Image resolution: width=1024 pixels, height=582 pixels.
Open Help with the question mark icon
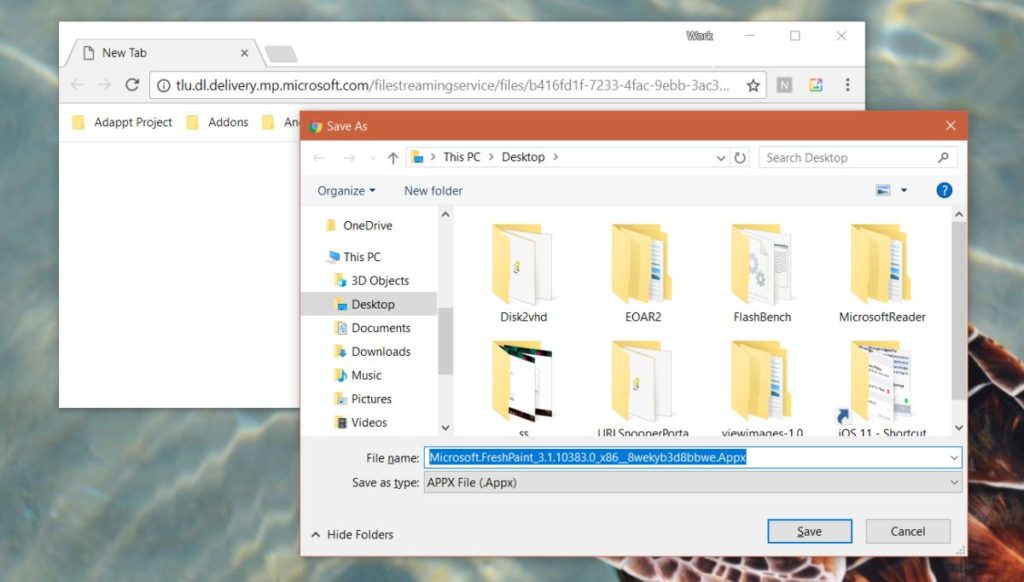pos(944,190)
